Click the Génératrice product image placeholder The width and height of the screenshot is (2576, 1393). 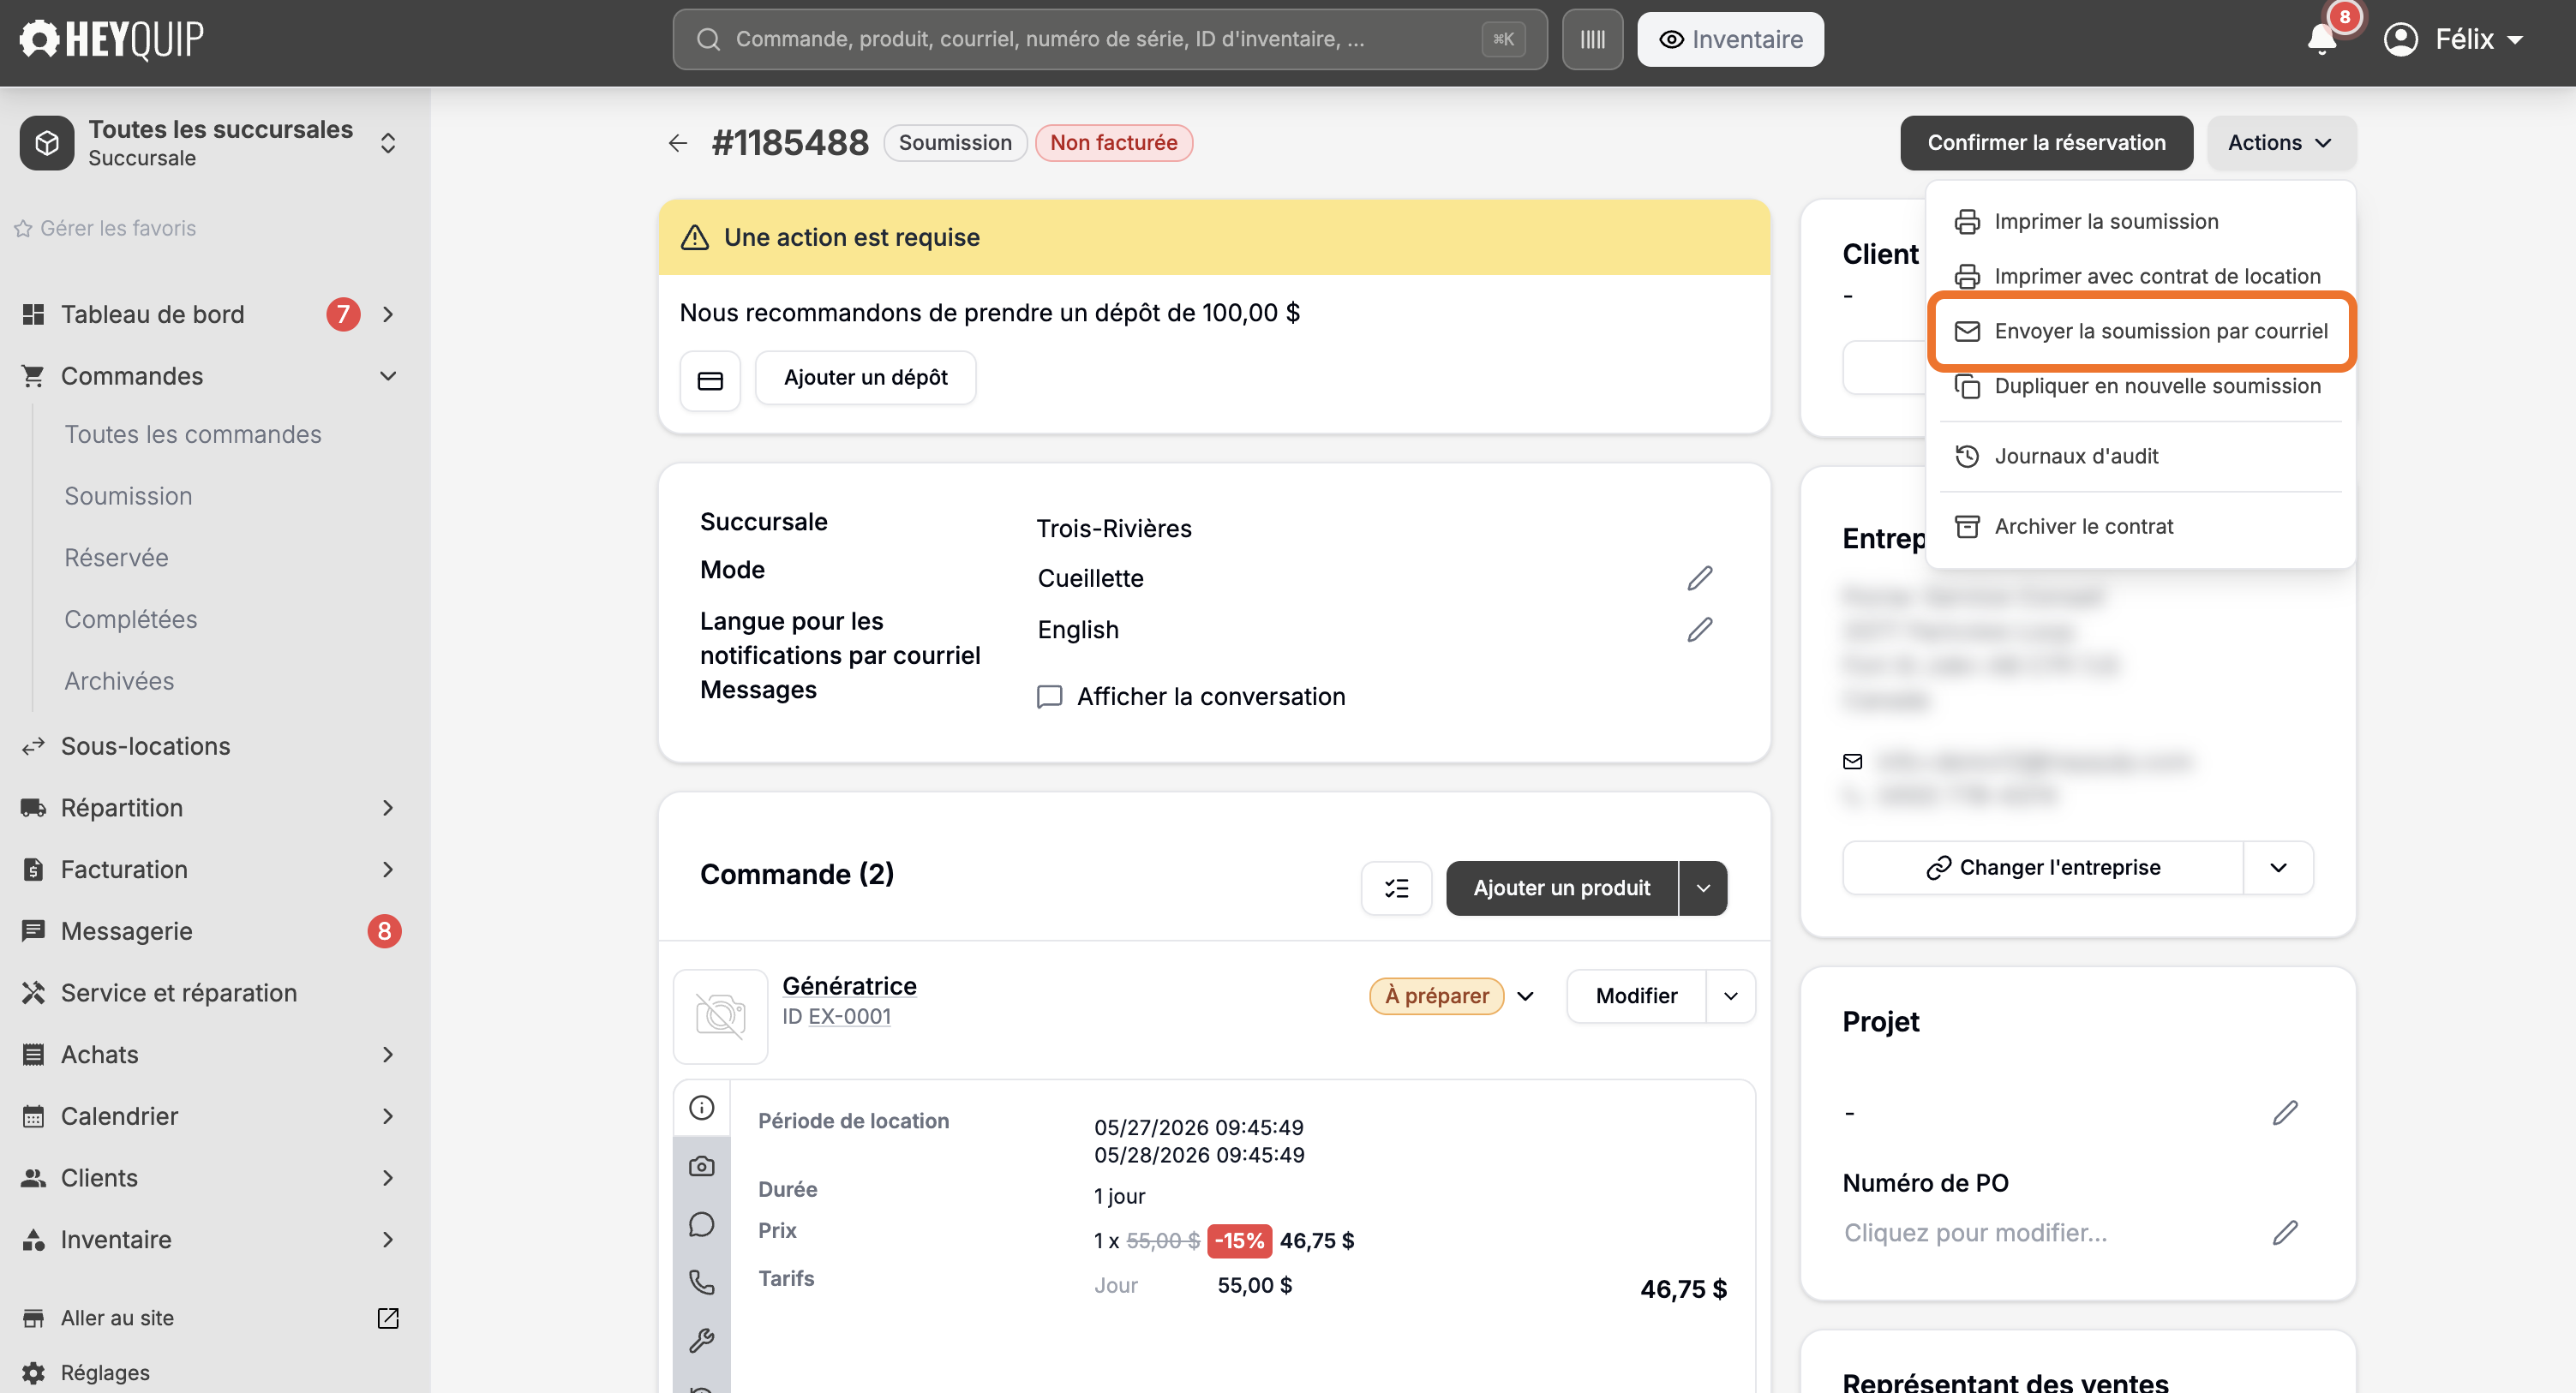(720, 1016)
